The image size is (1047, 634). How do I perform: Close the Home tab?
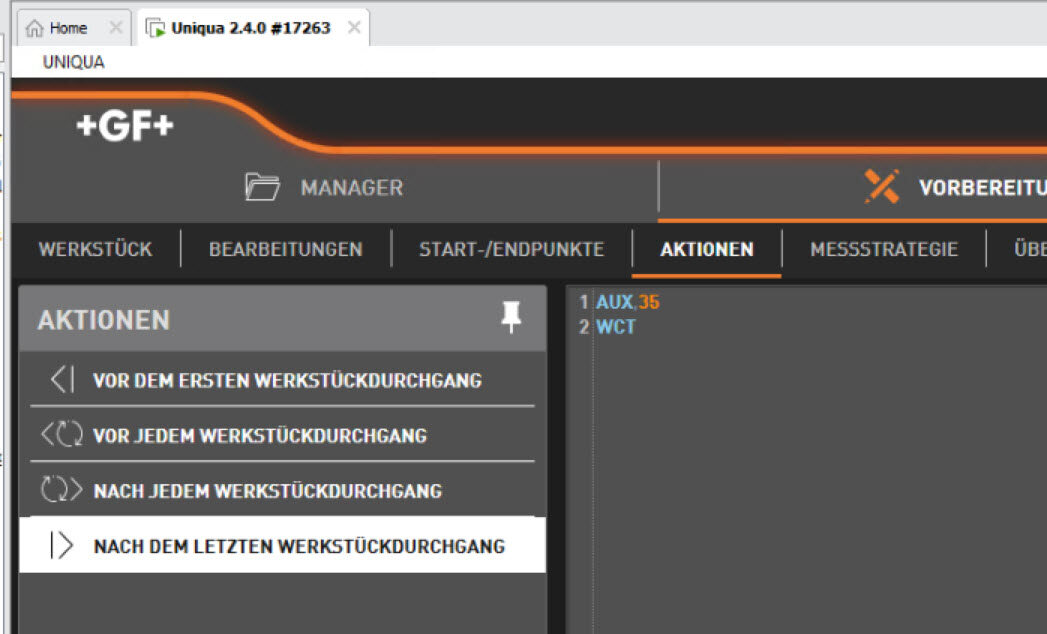(x=115, y=28)
